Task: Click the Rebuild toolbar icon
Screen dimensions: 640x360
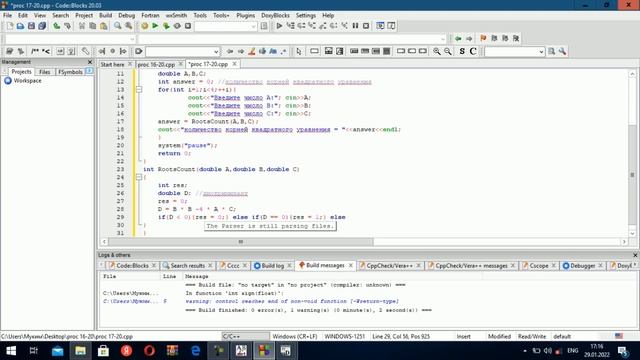Action: (x=177, y=26)
